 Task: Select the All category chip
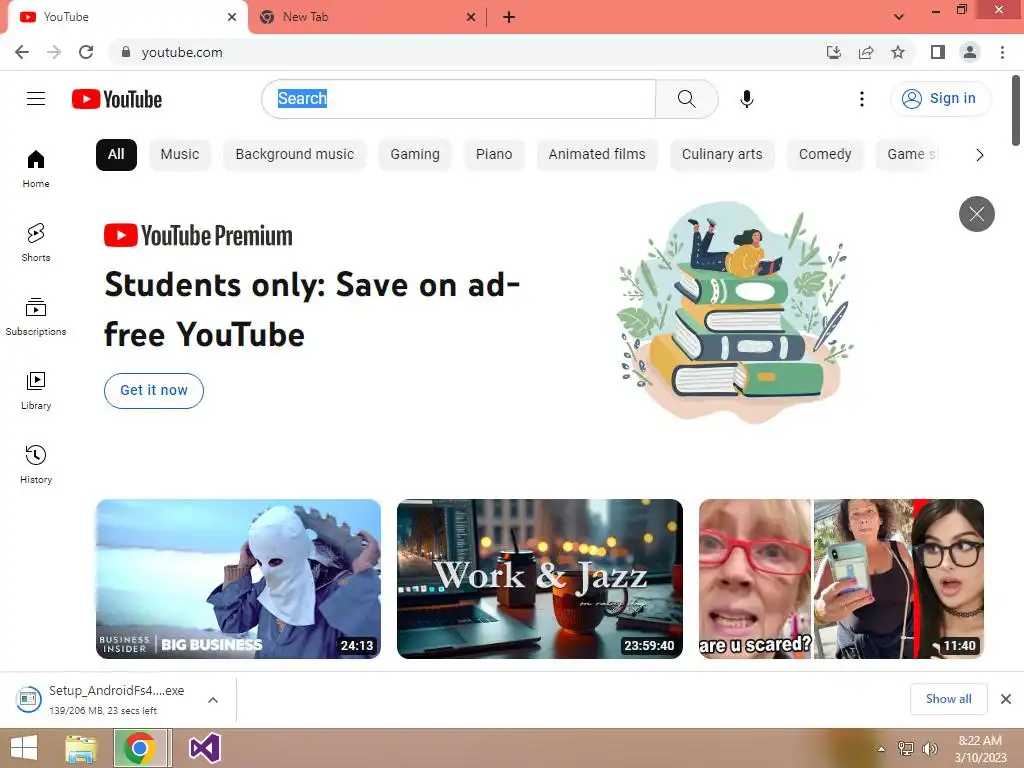(x=116, y=155)
